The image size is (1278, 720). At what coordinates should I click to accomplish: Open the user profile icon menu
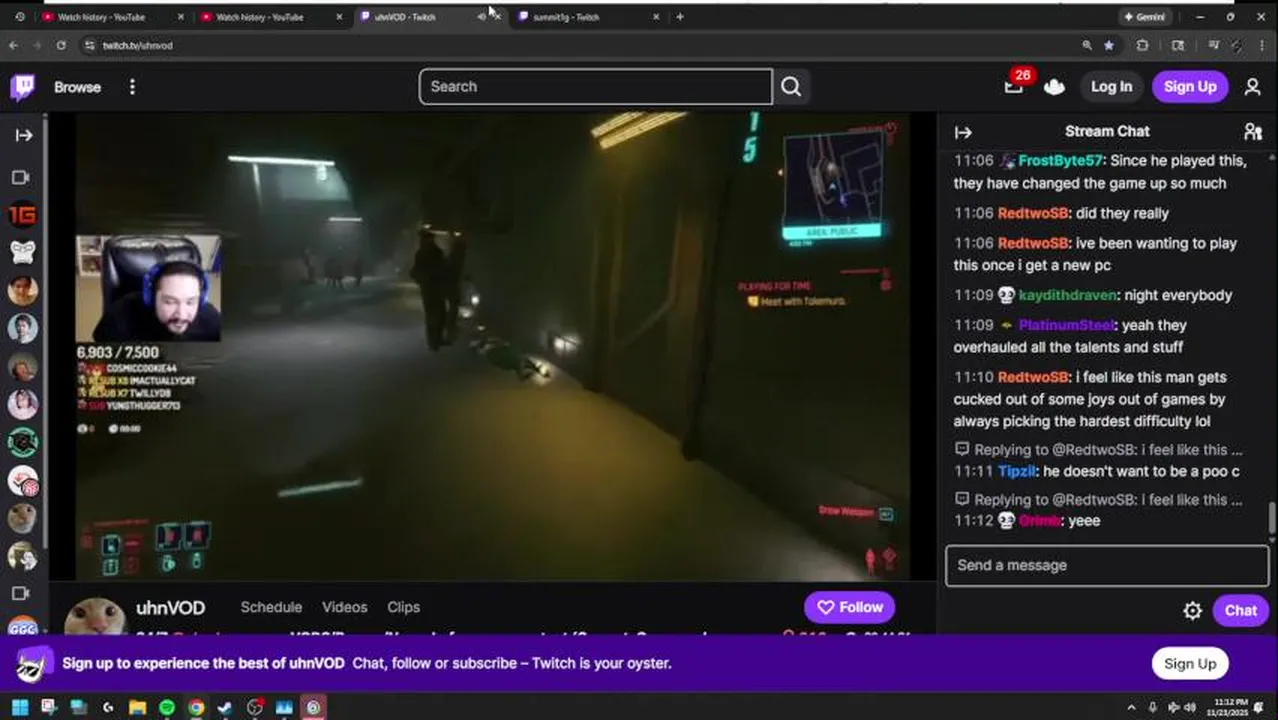tap(1252, 87)
